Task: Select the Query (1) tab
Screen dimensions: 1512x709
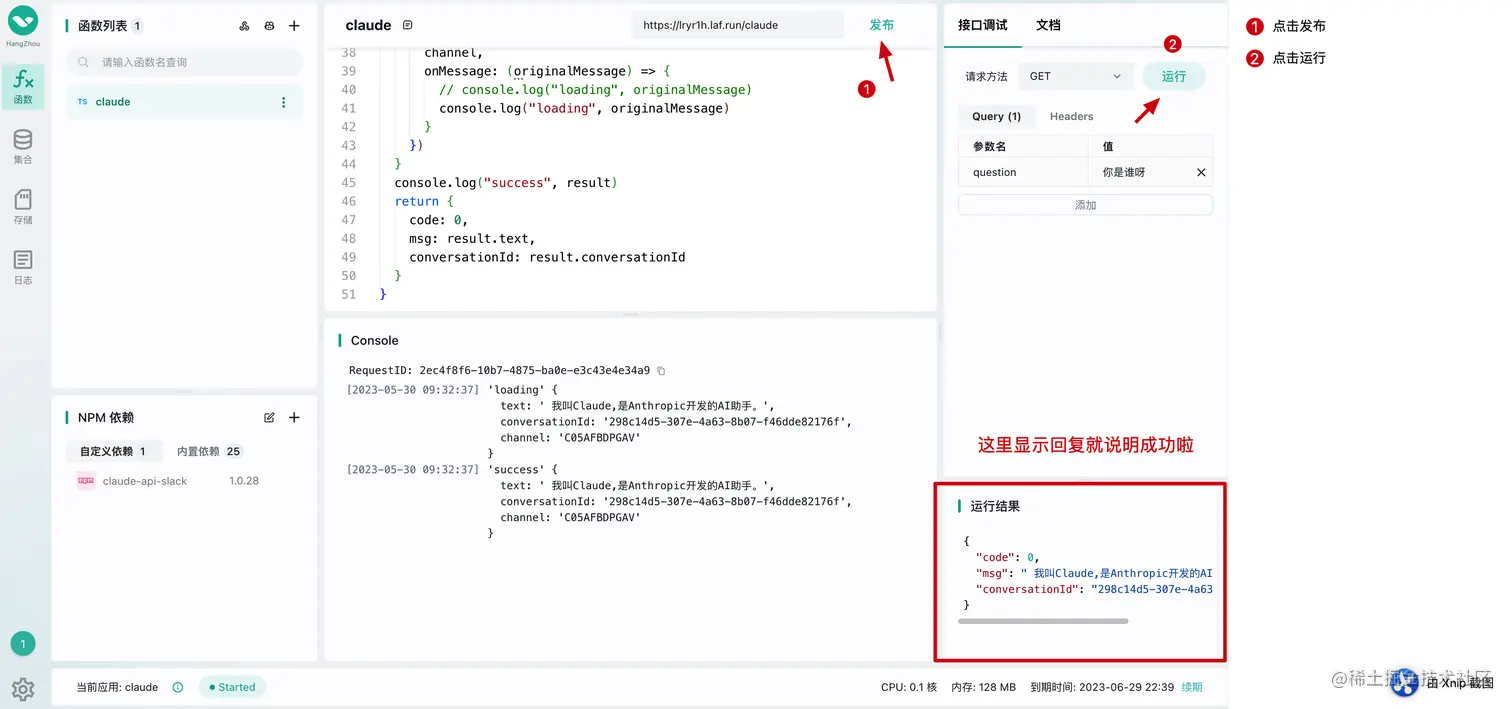Action: (996, 116)
